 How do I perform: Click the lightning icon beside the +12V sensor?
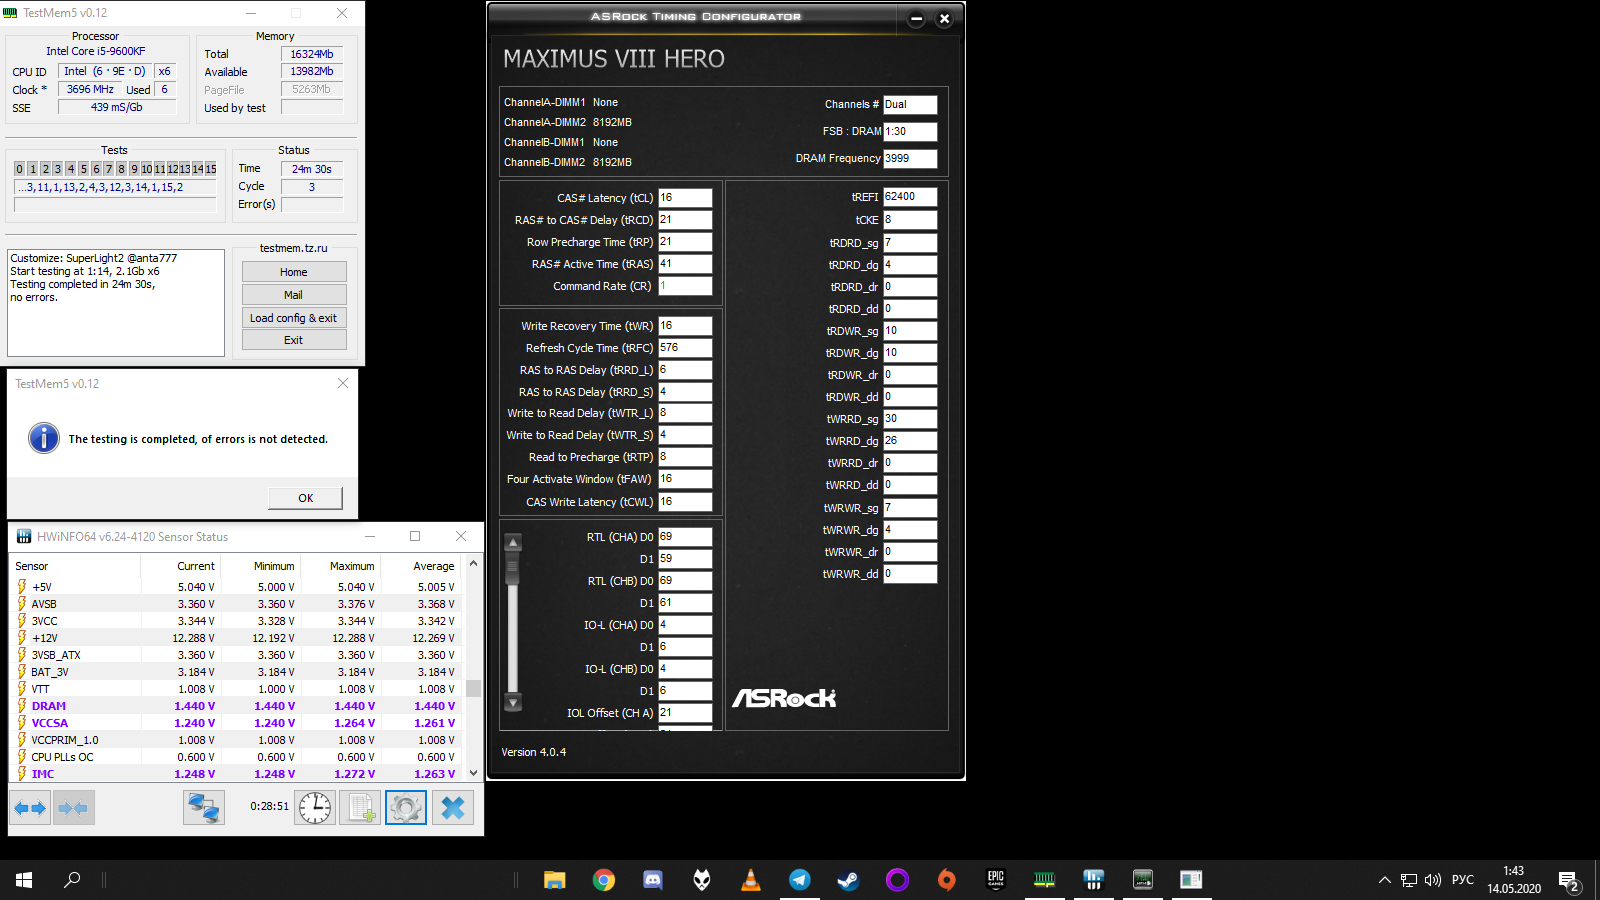22,638
